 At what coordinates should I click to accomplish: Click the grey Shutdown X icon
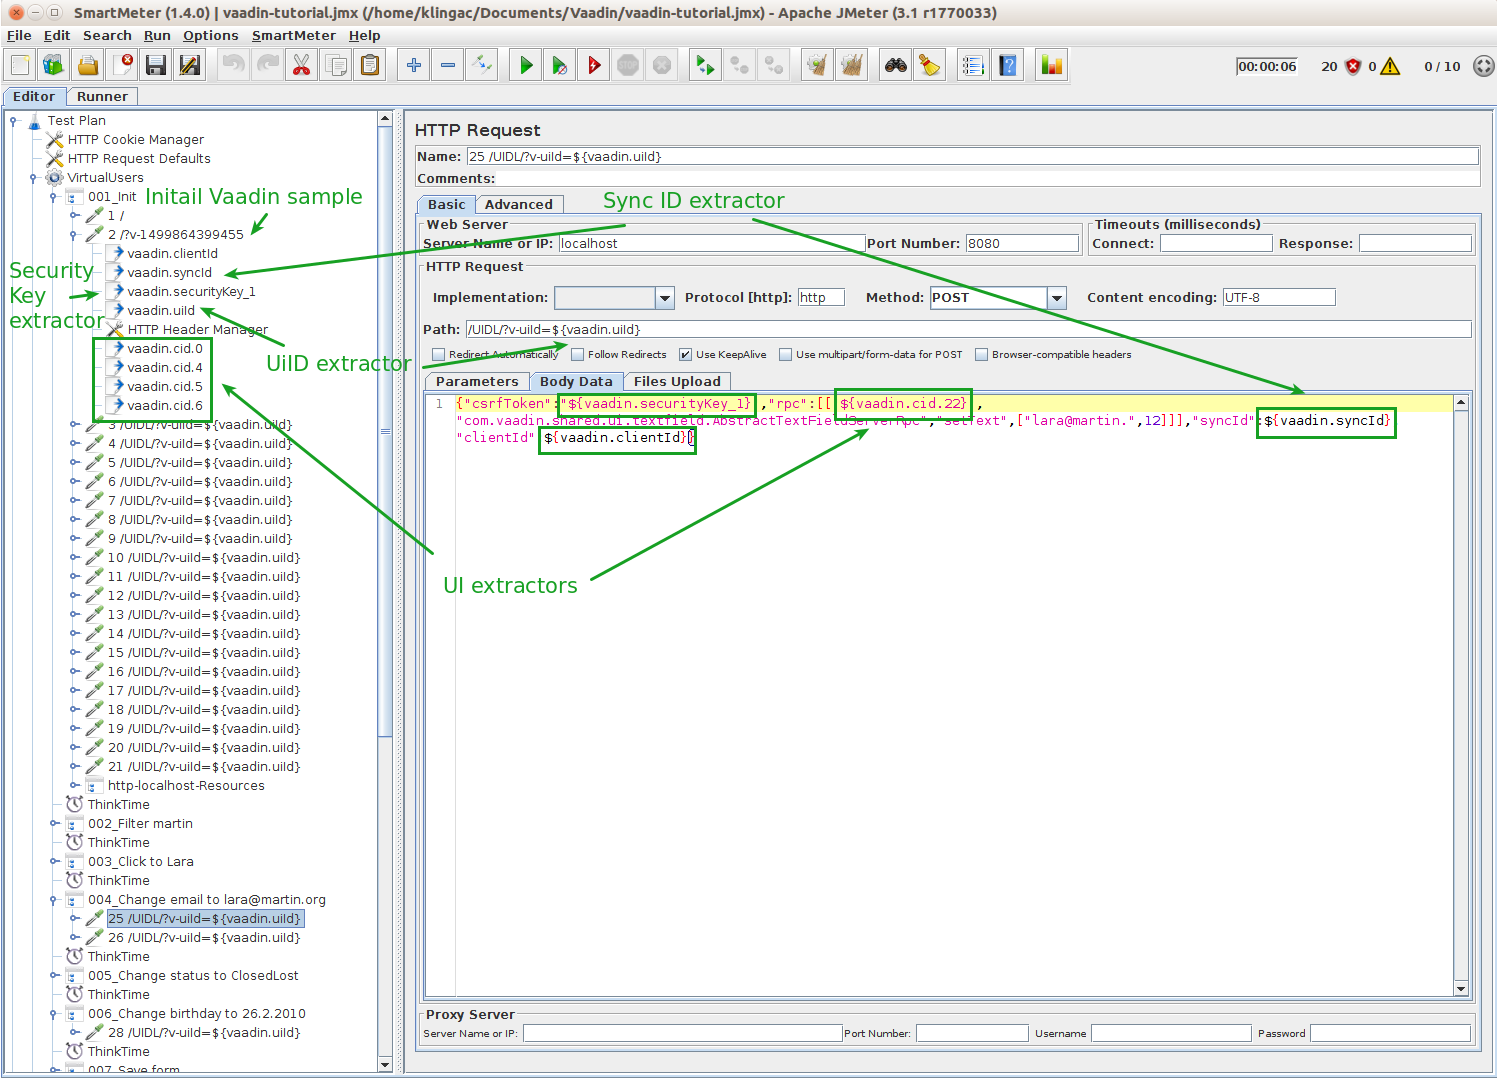coord(662,66)
